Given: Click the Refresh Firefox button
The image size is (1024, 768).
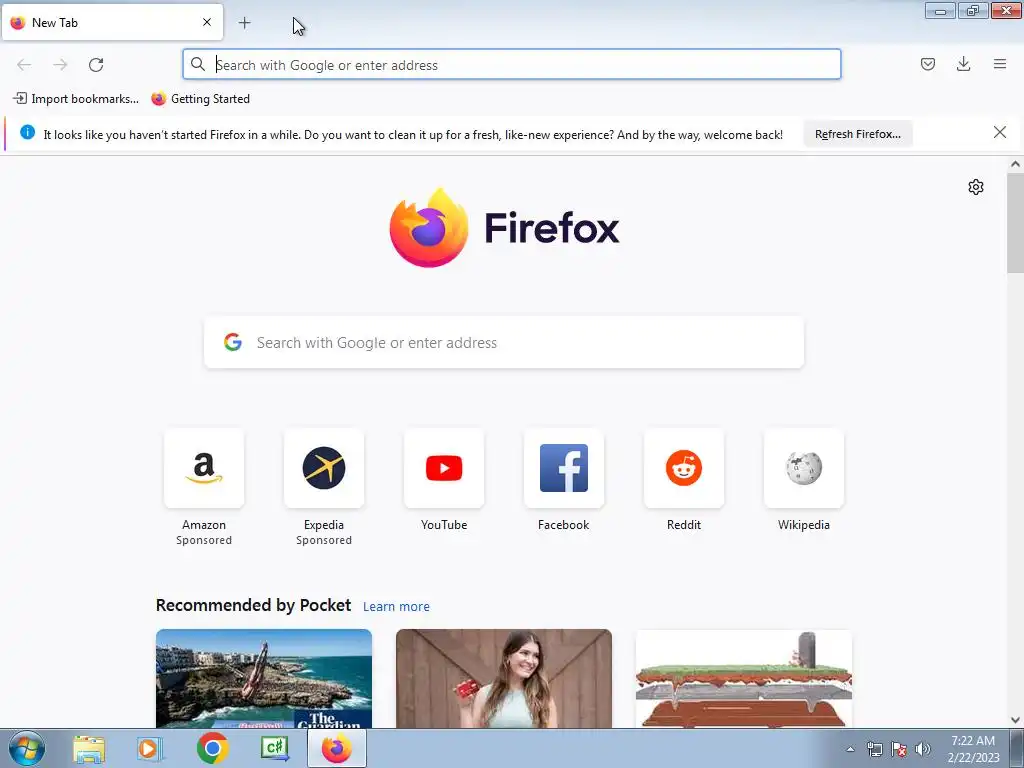Looking at the screenshot, I should (857, 134).
